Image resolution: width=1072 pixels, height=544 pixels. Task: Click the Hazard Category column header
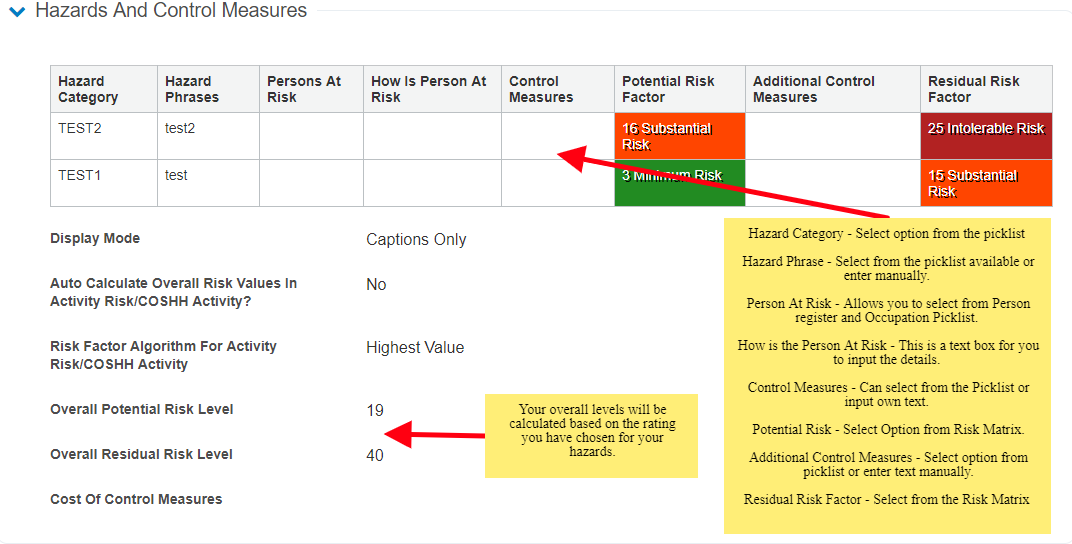[x=88, y=89]
